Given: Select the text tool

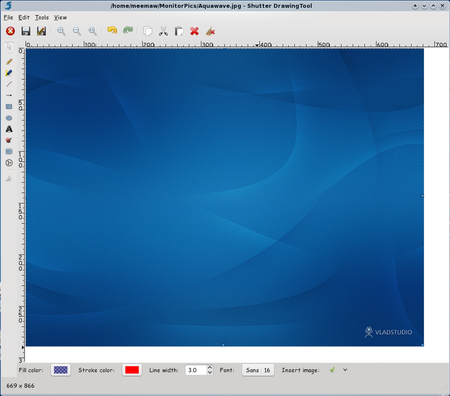Looking at the screenshot, I should (x=9, y=129).
